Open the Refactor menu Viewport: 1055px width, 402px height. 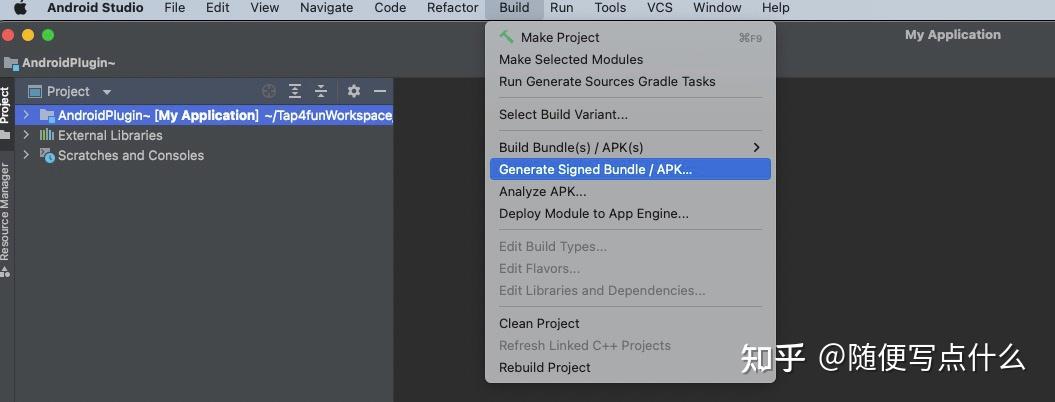[452, 8]
